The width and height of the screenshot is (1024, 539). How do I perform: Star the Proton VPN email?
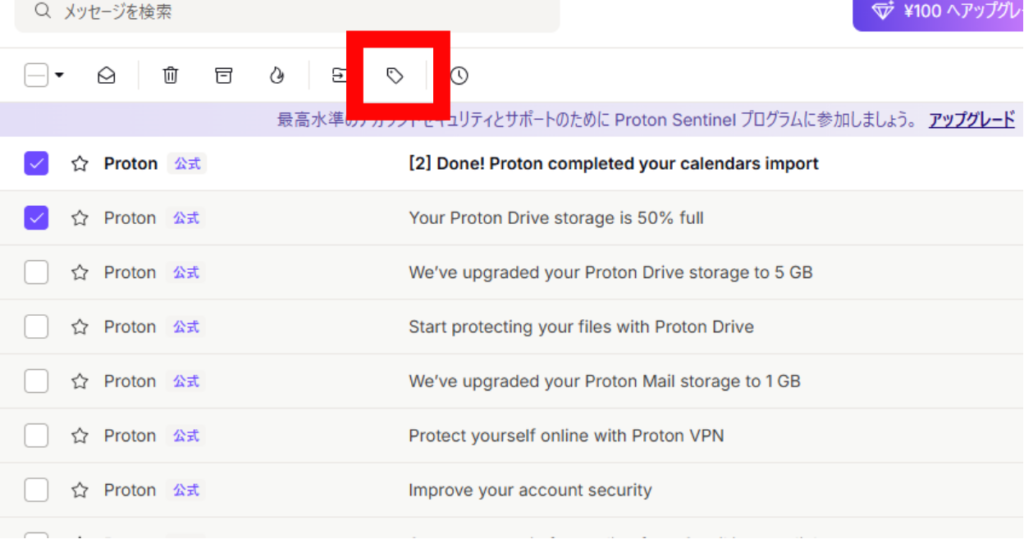click(x=80, y=436)
